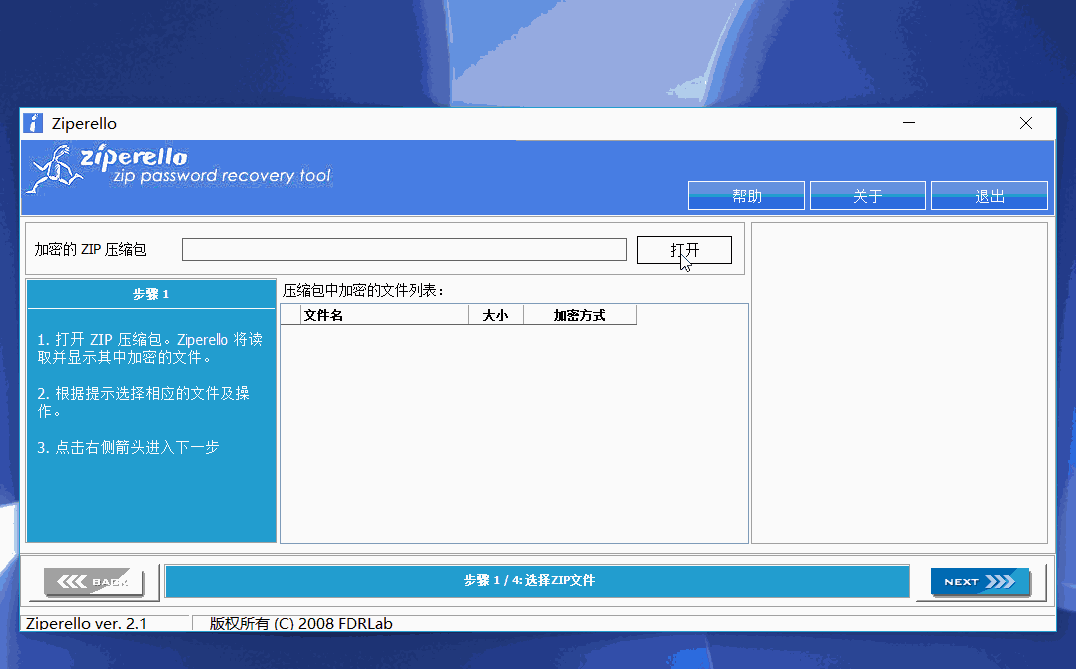Click the 关于 about button

point(867,196)
